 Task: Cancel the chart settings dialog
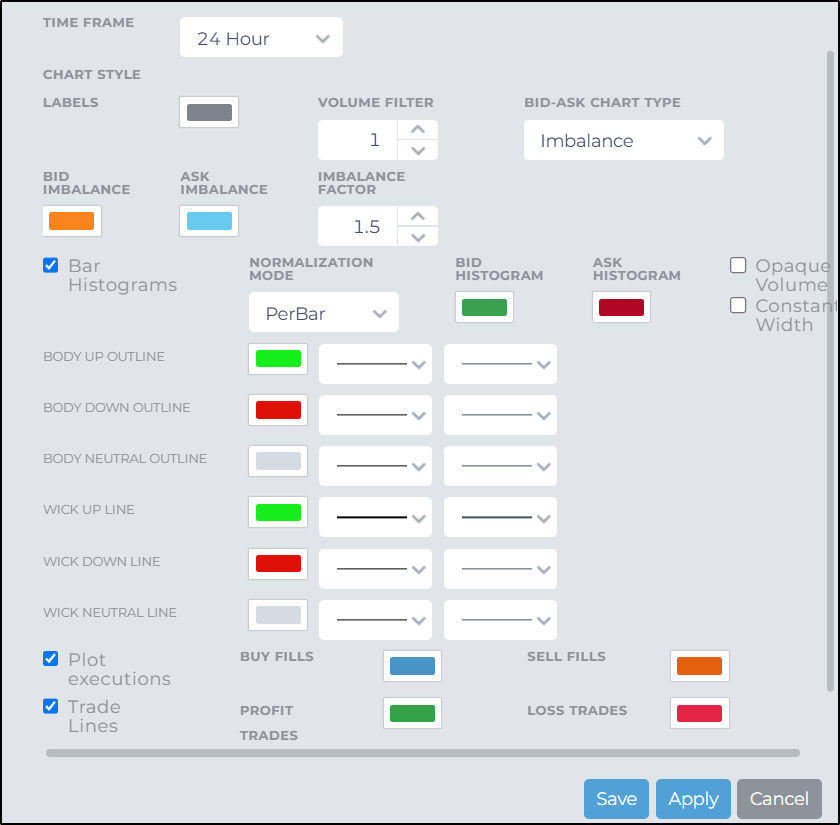tap(779, 799)
